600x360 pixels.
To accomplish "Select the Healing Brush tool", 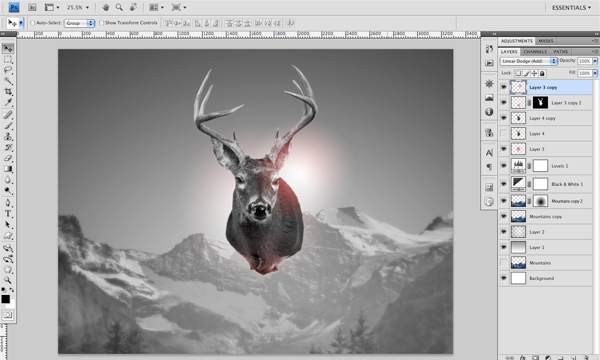I will 8,115.
